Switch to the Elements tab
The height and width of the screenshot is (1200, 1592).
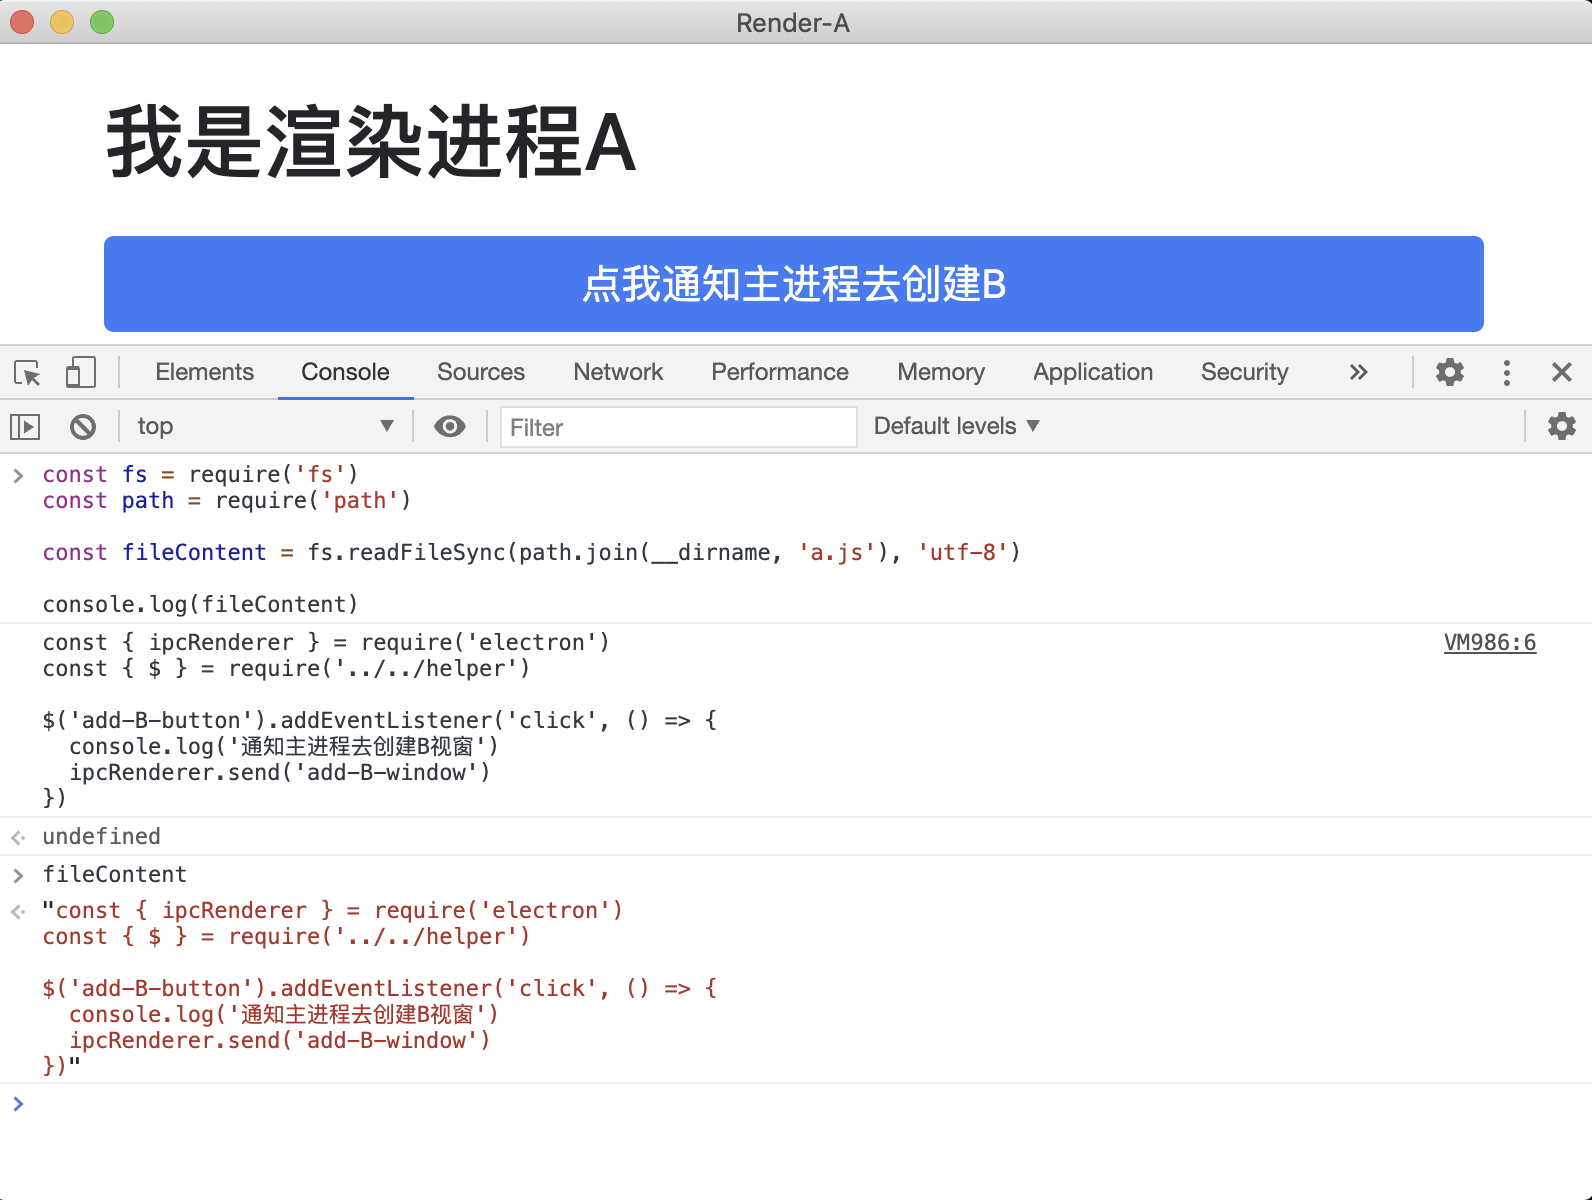tap(205, 372)
